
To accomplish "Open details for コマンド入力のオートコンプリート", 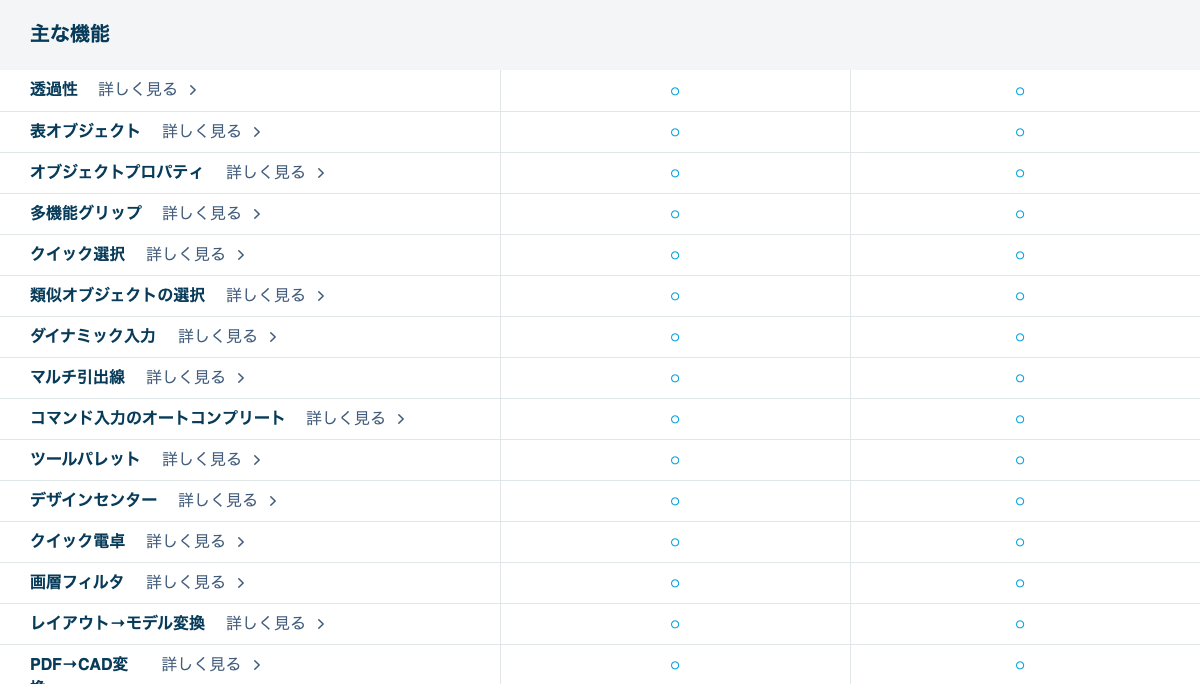I will click(x=346, y=418).
